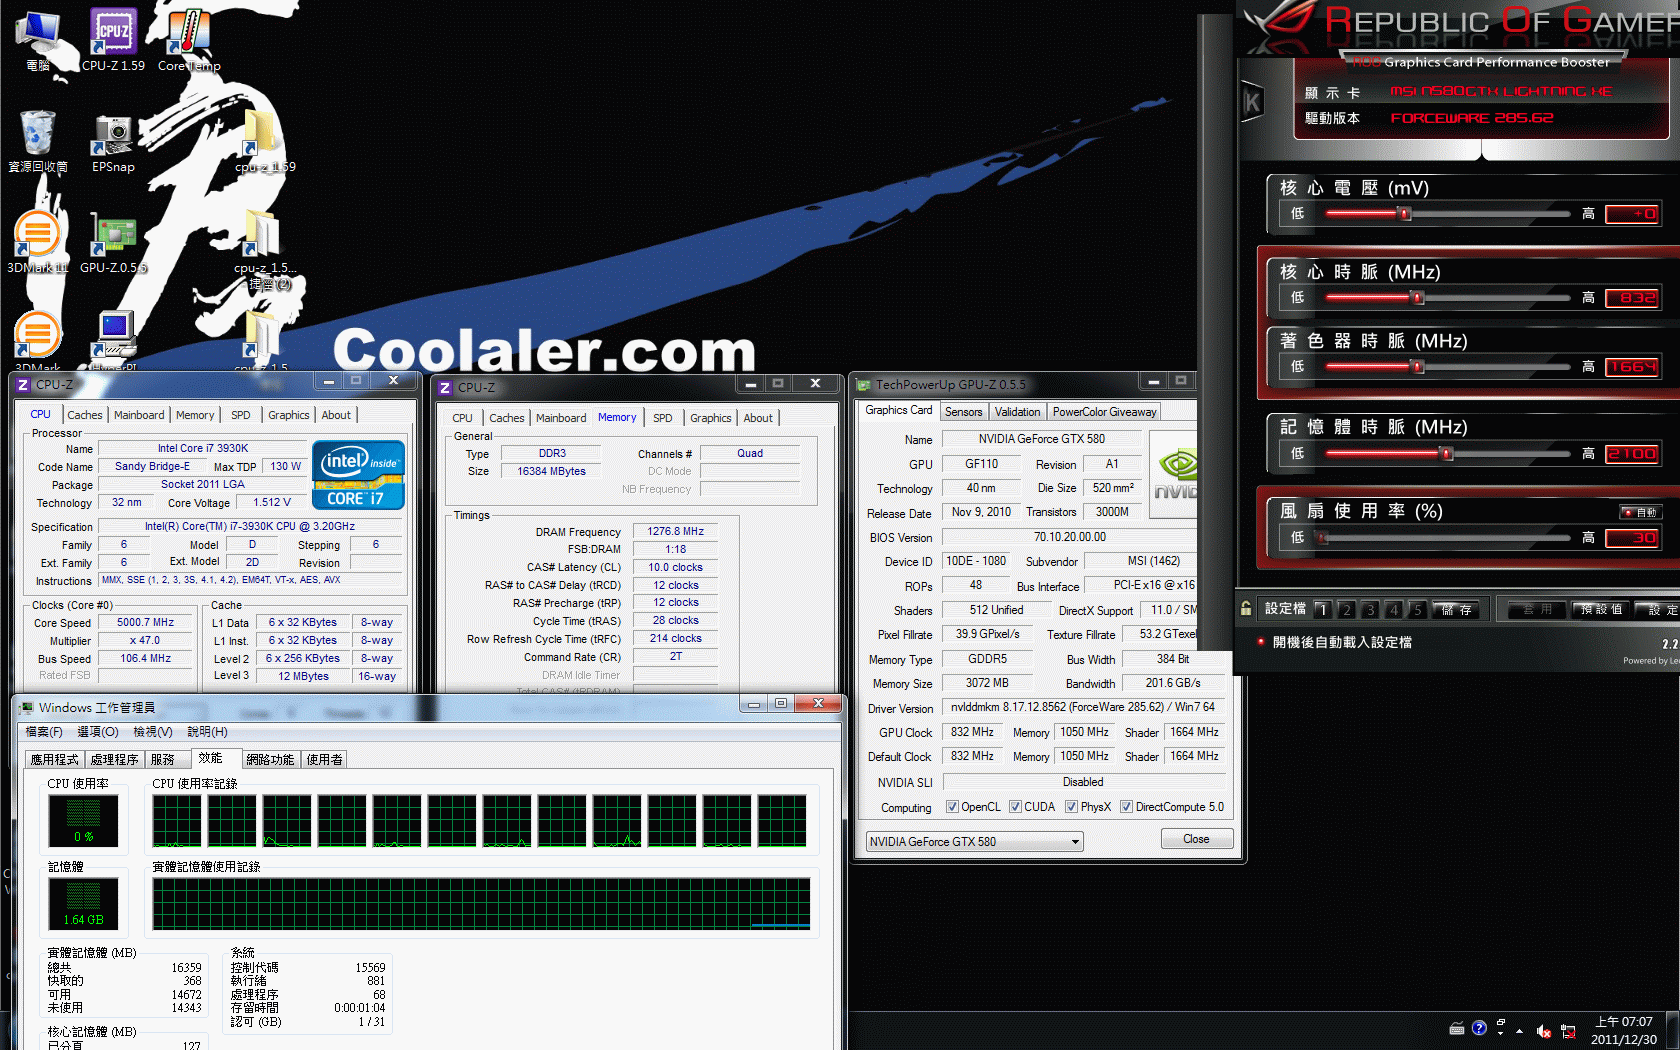Click the 套用 apply button in ROG
1680x1050 pixels.
(x=1537, y=609)
